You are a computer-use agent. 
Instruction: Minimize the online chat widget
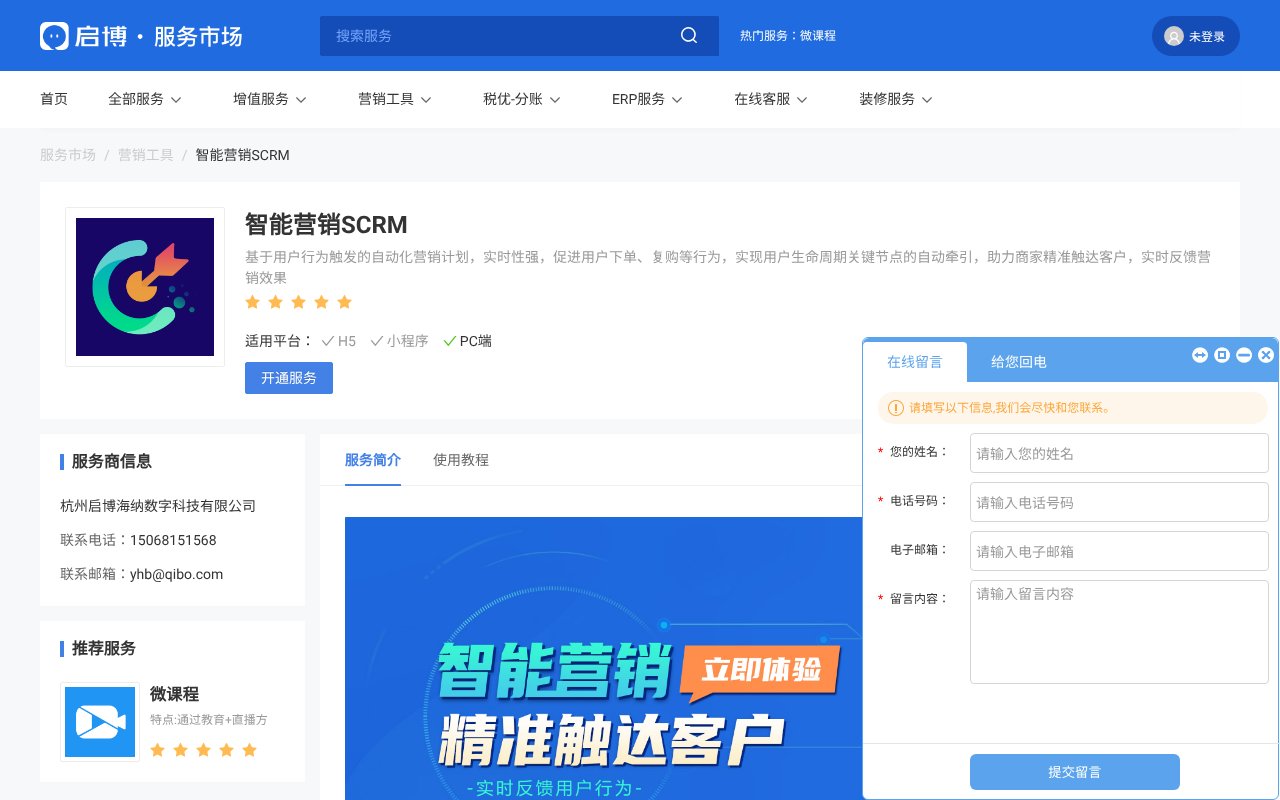pyautogui.click(x=1244, y=355)
